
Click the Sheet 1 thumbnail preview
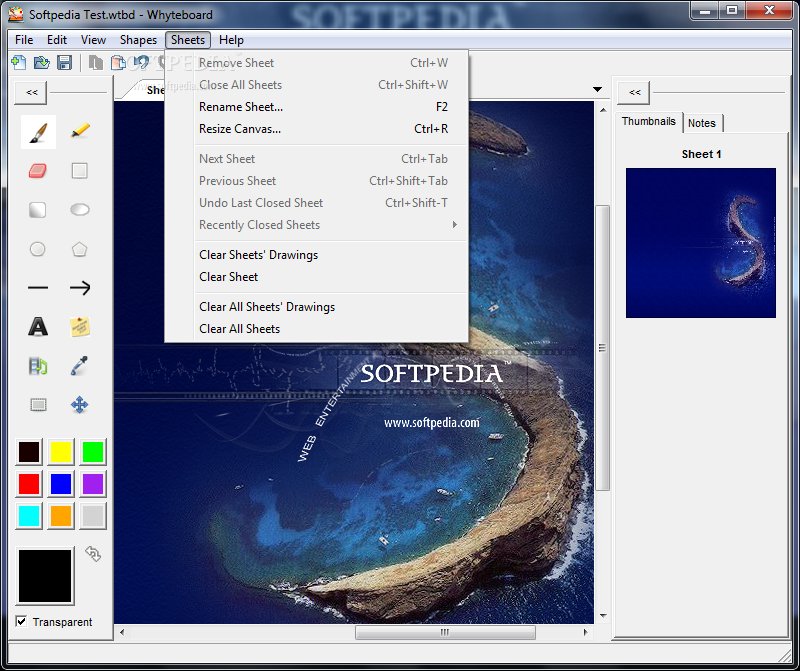tap(701, 243)
